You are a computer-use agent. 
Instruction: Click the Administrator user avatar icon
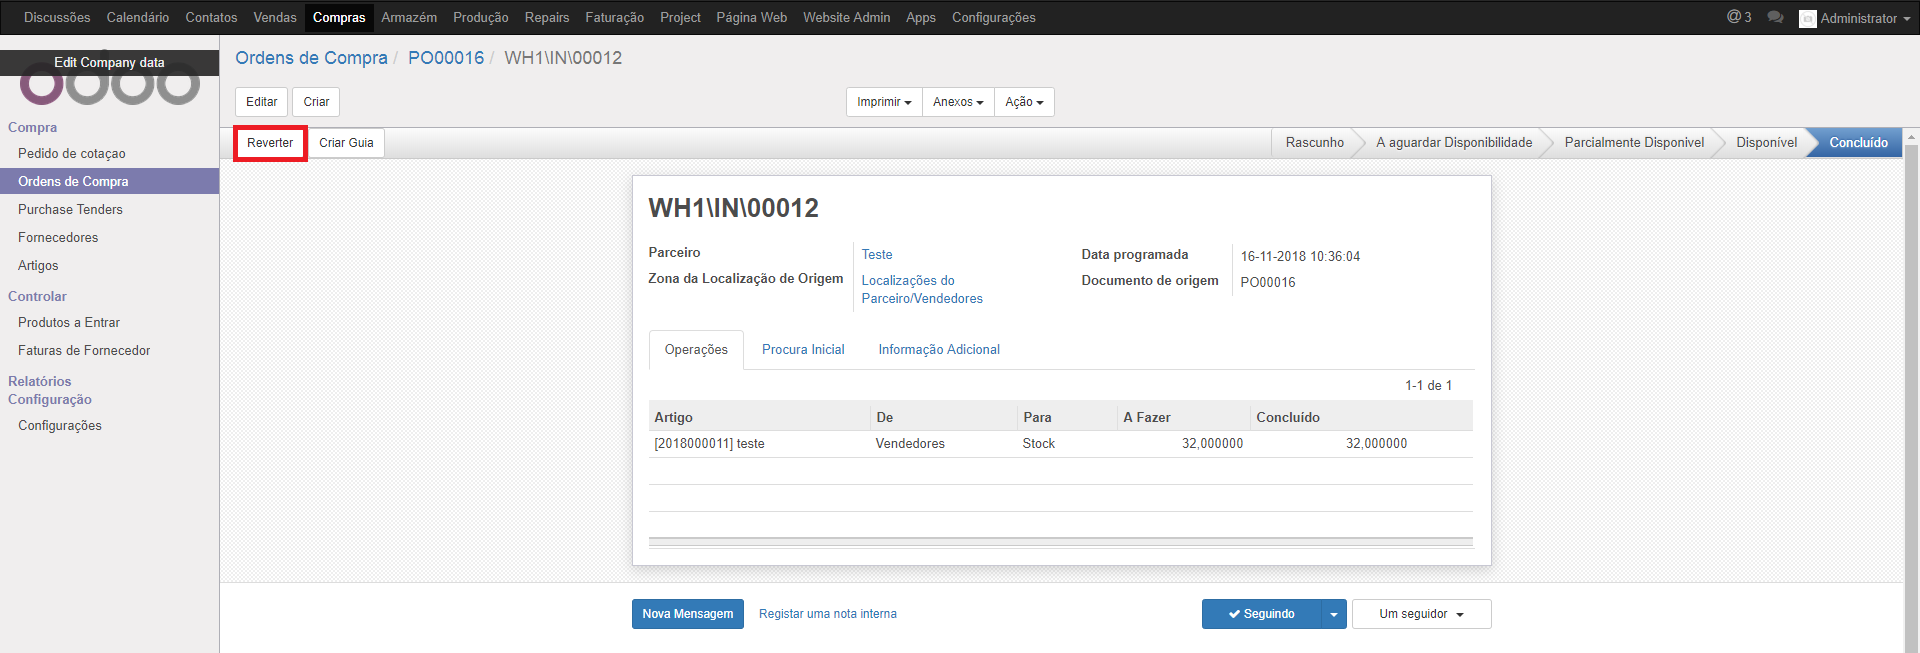1807,19
